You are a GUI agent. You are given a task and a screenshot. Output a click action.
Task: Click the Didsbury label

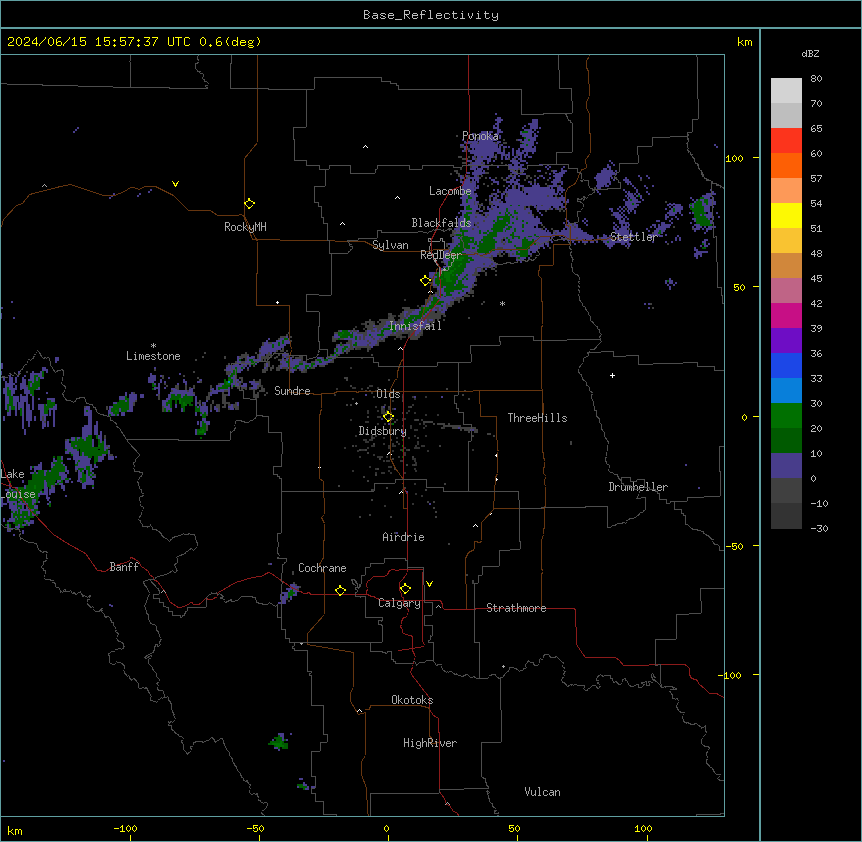[x=383, y=431]
